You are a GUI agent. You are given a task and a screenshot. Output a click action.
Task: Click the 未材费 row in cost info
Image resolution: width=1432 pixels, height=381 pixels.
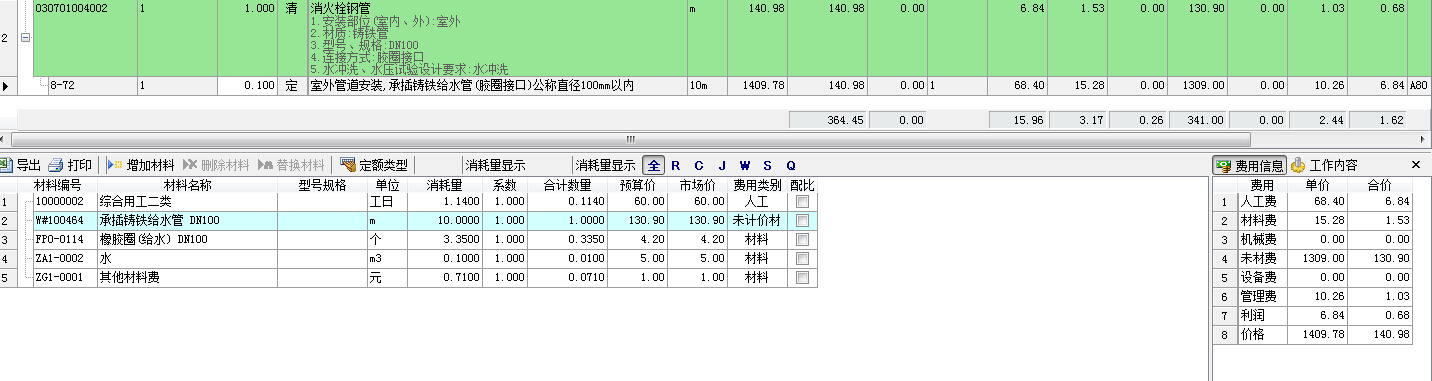click(x=1313, y=259)
